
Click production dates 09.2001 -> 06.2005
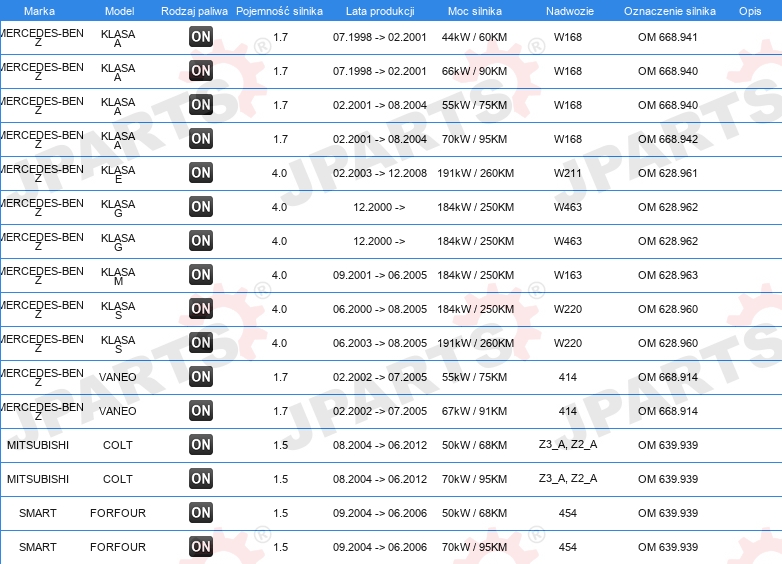point(380,275)
